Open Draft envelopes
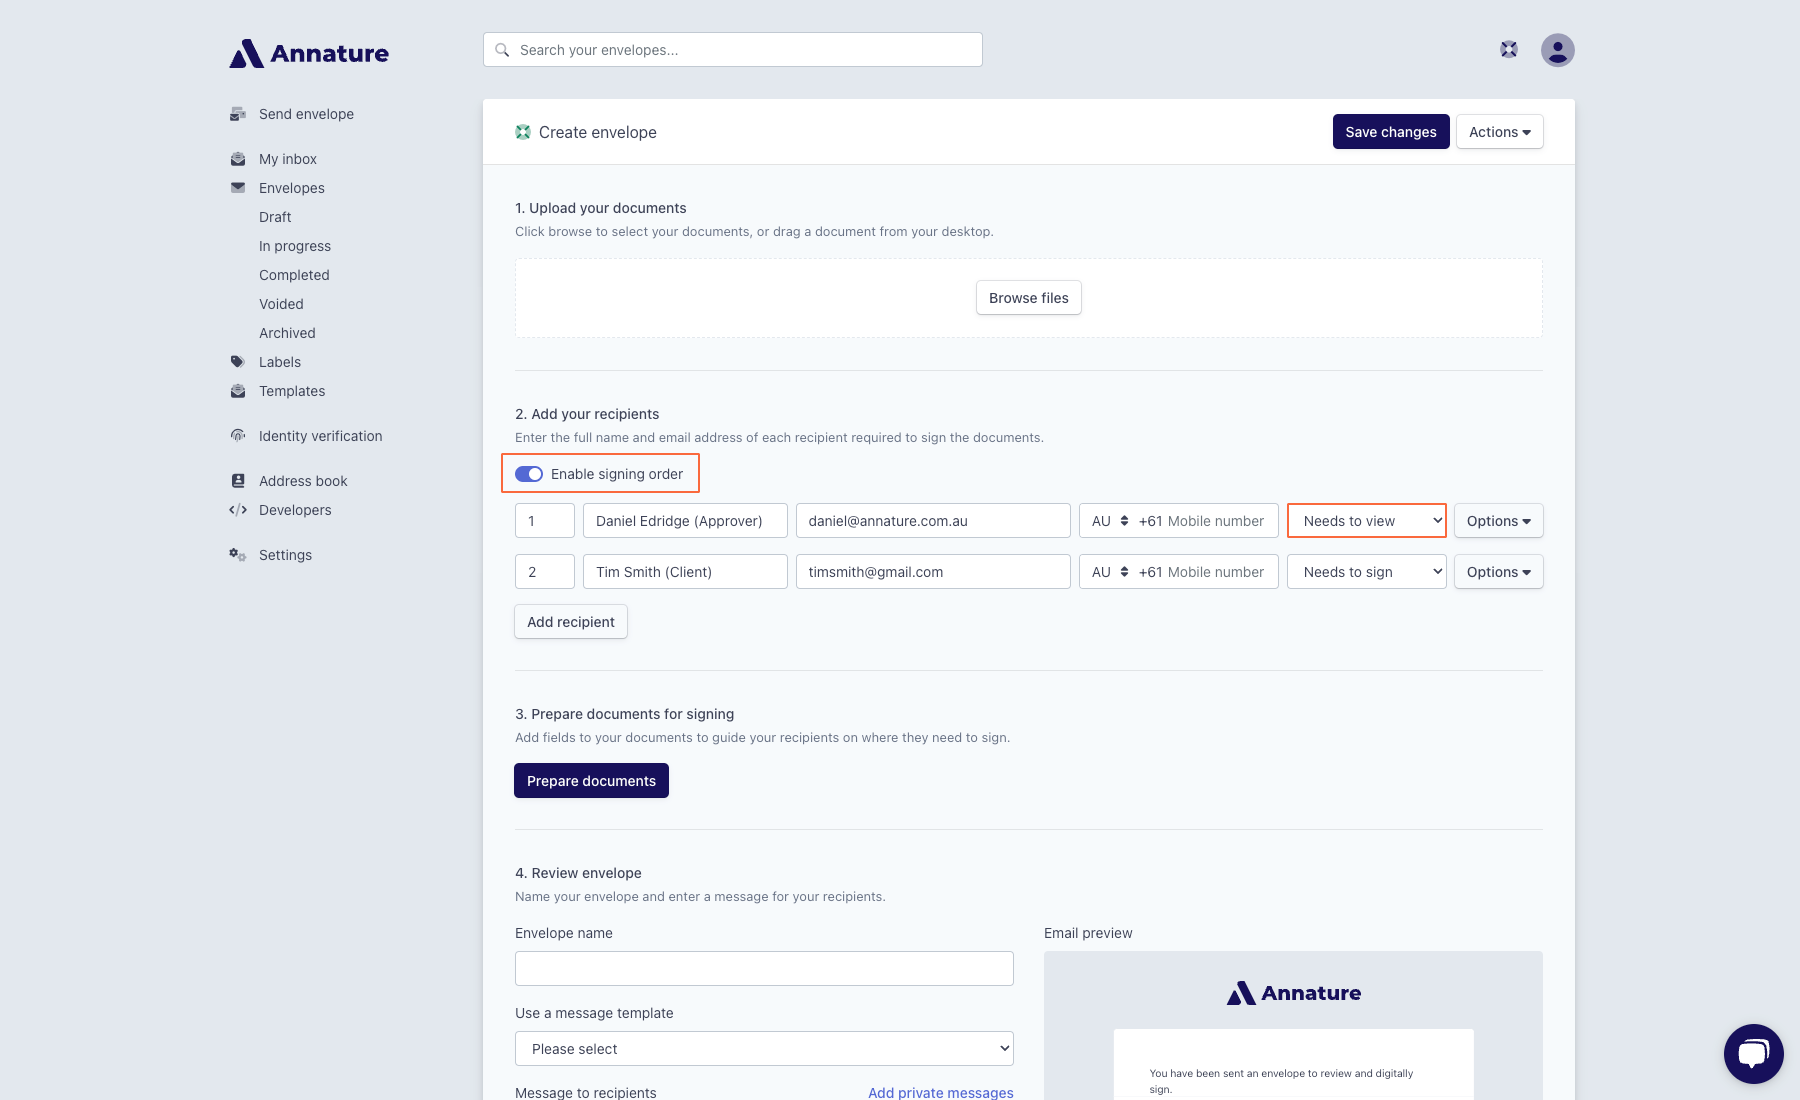Viewport: 1800px width, 1100px height. point(275,217)
